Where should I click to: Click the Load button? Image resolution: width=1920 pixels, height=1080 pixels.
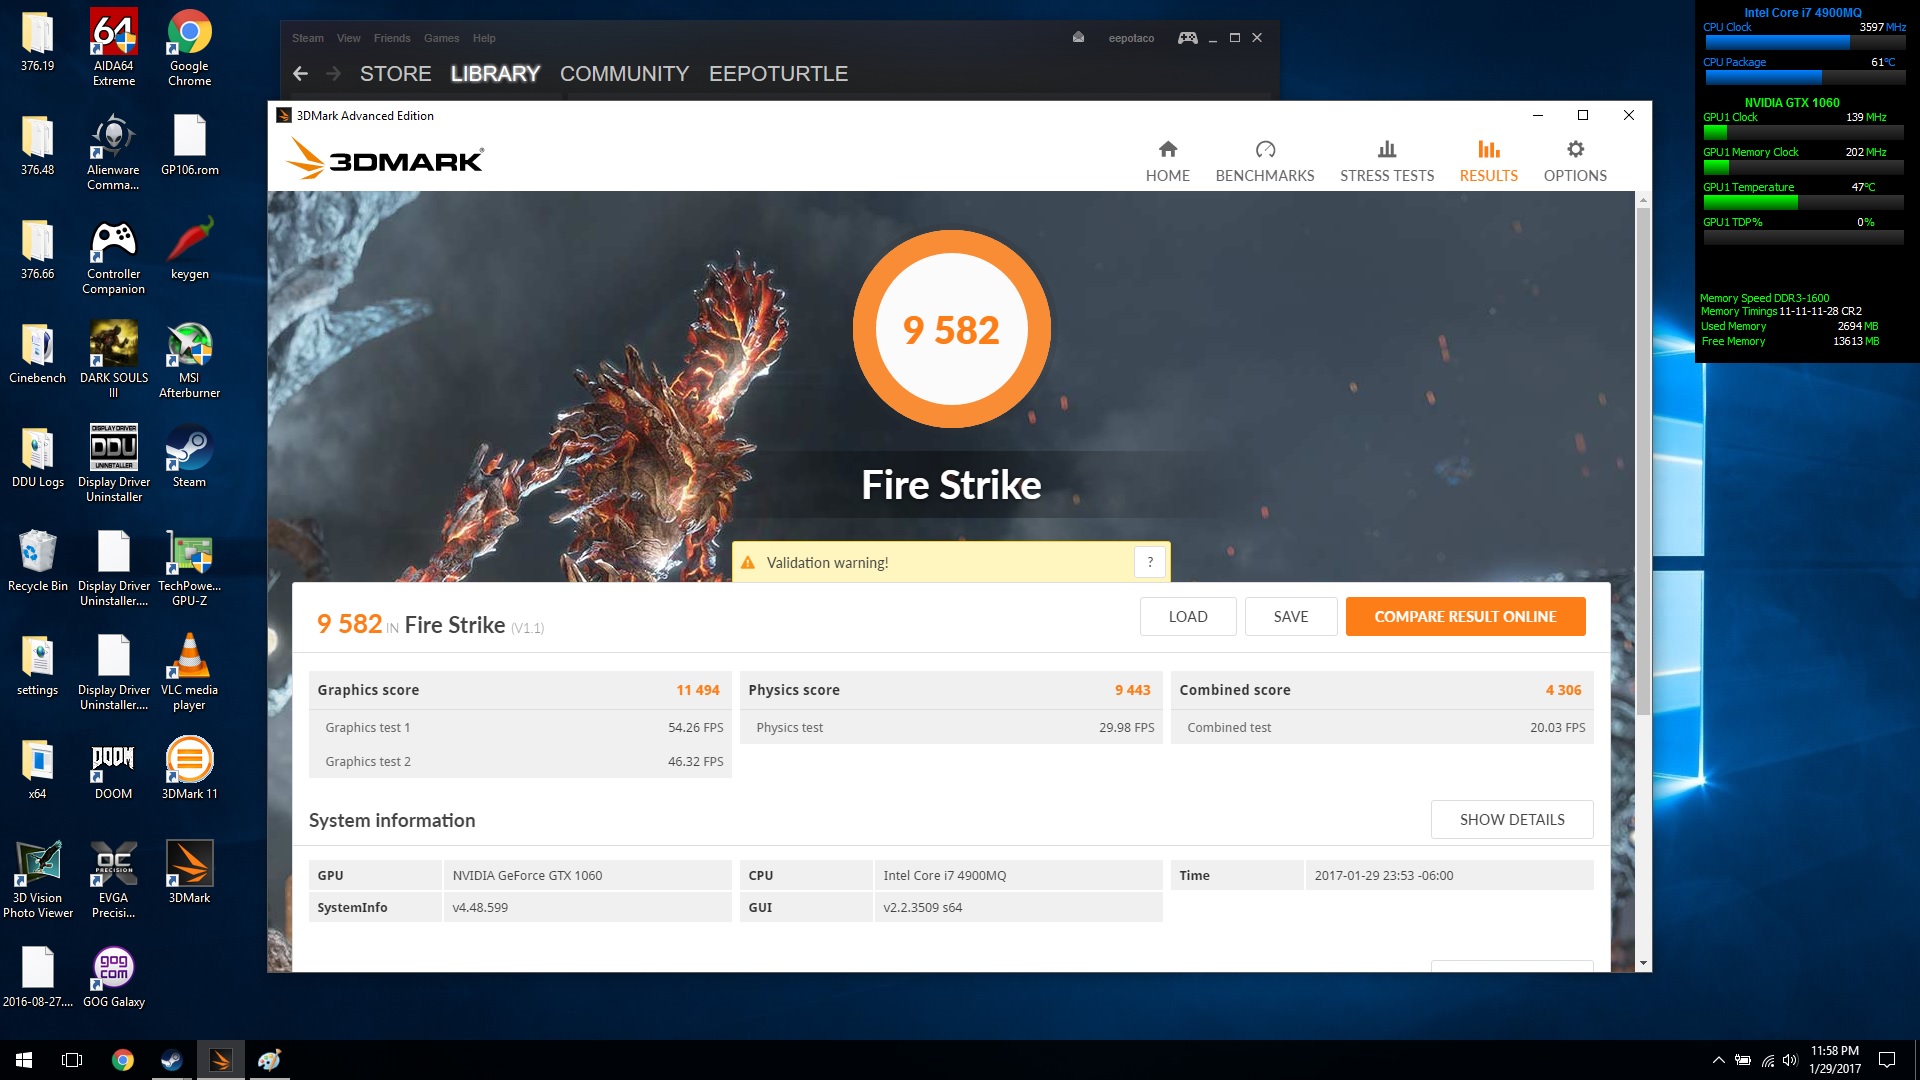1187,616
